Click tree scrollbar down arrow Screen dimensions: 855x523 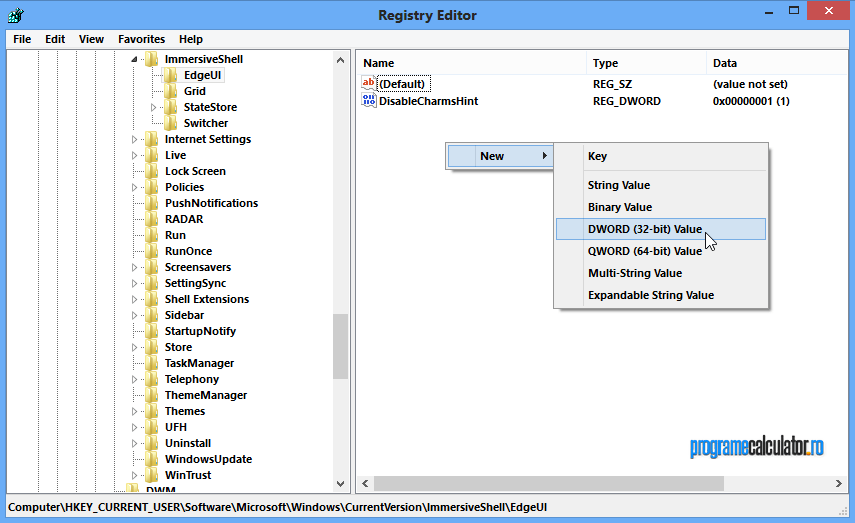[x=340, y=483]
